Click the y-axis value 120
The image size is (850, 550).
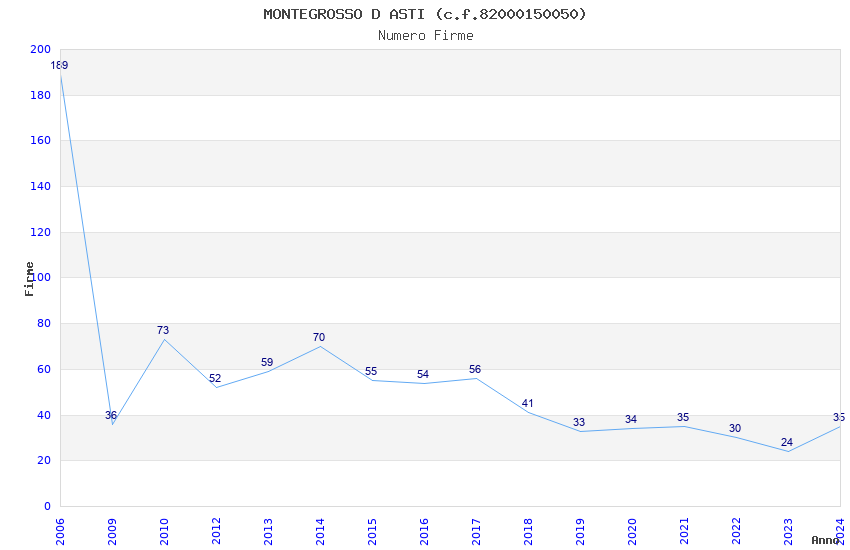tap(40, 232)
